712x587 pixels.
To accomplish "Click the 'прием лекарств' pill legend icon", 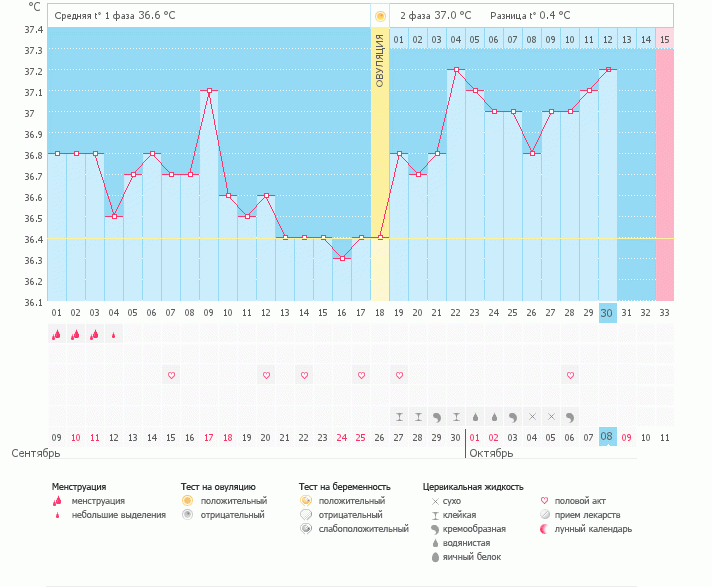I will 545,514.
